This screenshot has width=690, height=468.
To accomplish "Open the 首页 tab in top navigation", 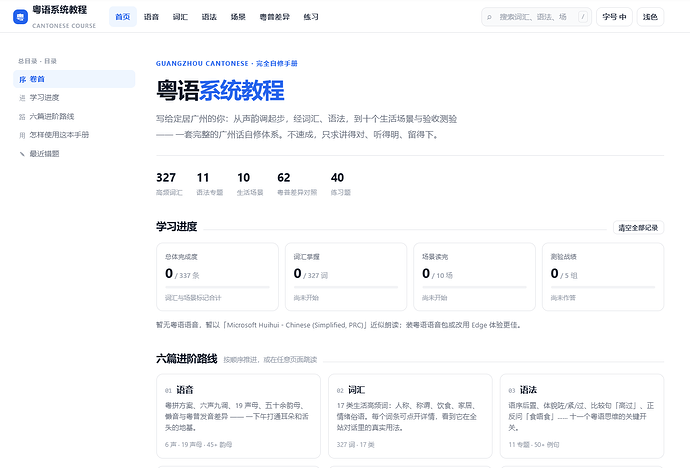I will (x=123, y=17).
